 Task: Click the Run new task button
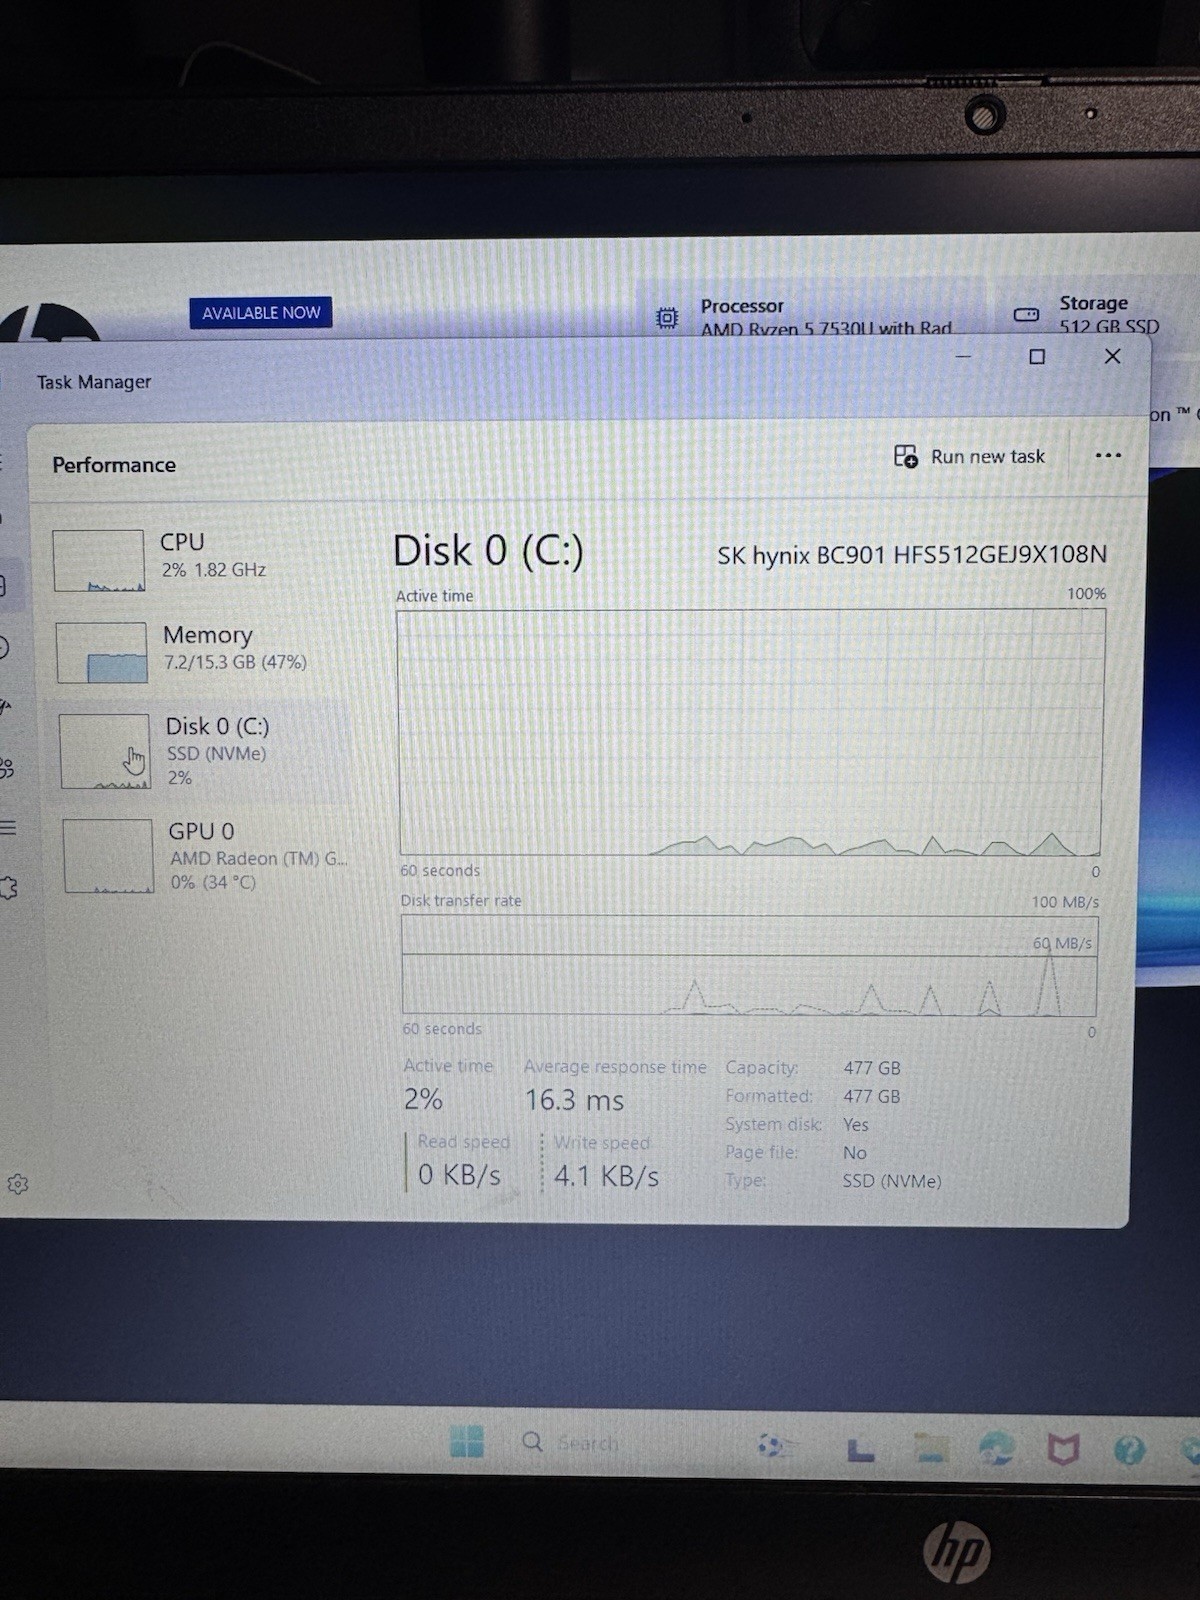click(x=969, y=457)
